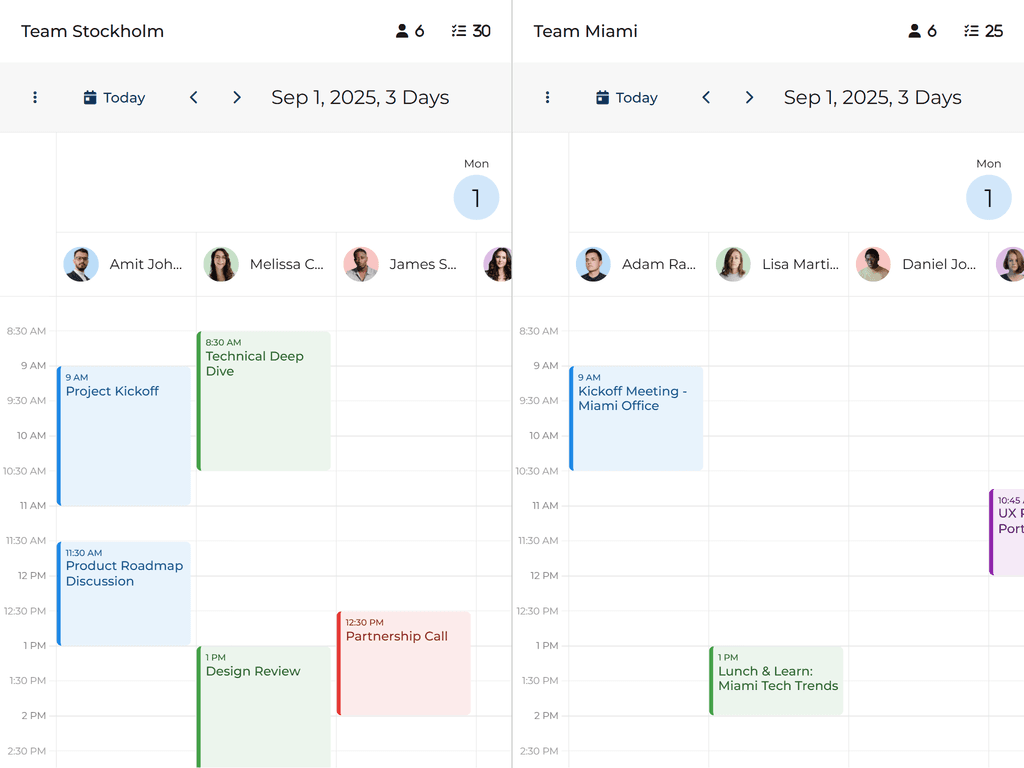Open Stockholm's Sep 1, 2025 date picker
Image resolution: width=1024 pixels, height=768 pixels.
(360, 98)
